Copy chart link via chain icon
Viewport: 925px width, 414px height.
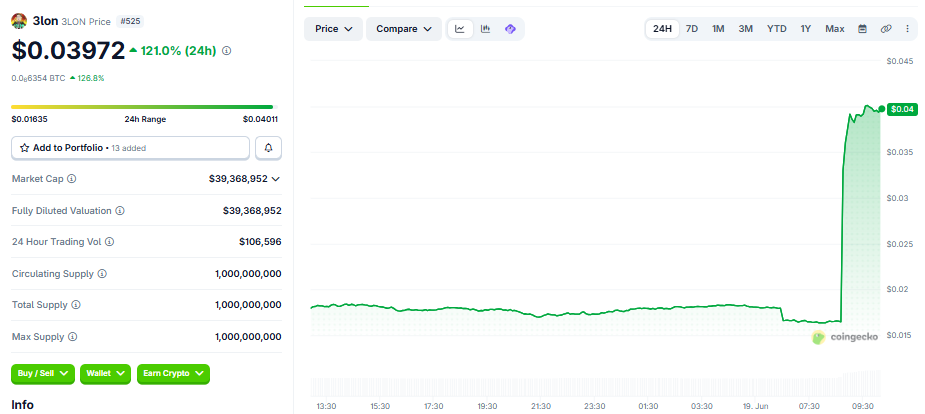pos(885,29)
